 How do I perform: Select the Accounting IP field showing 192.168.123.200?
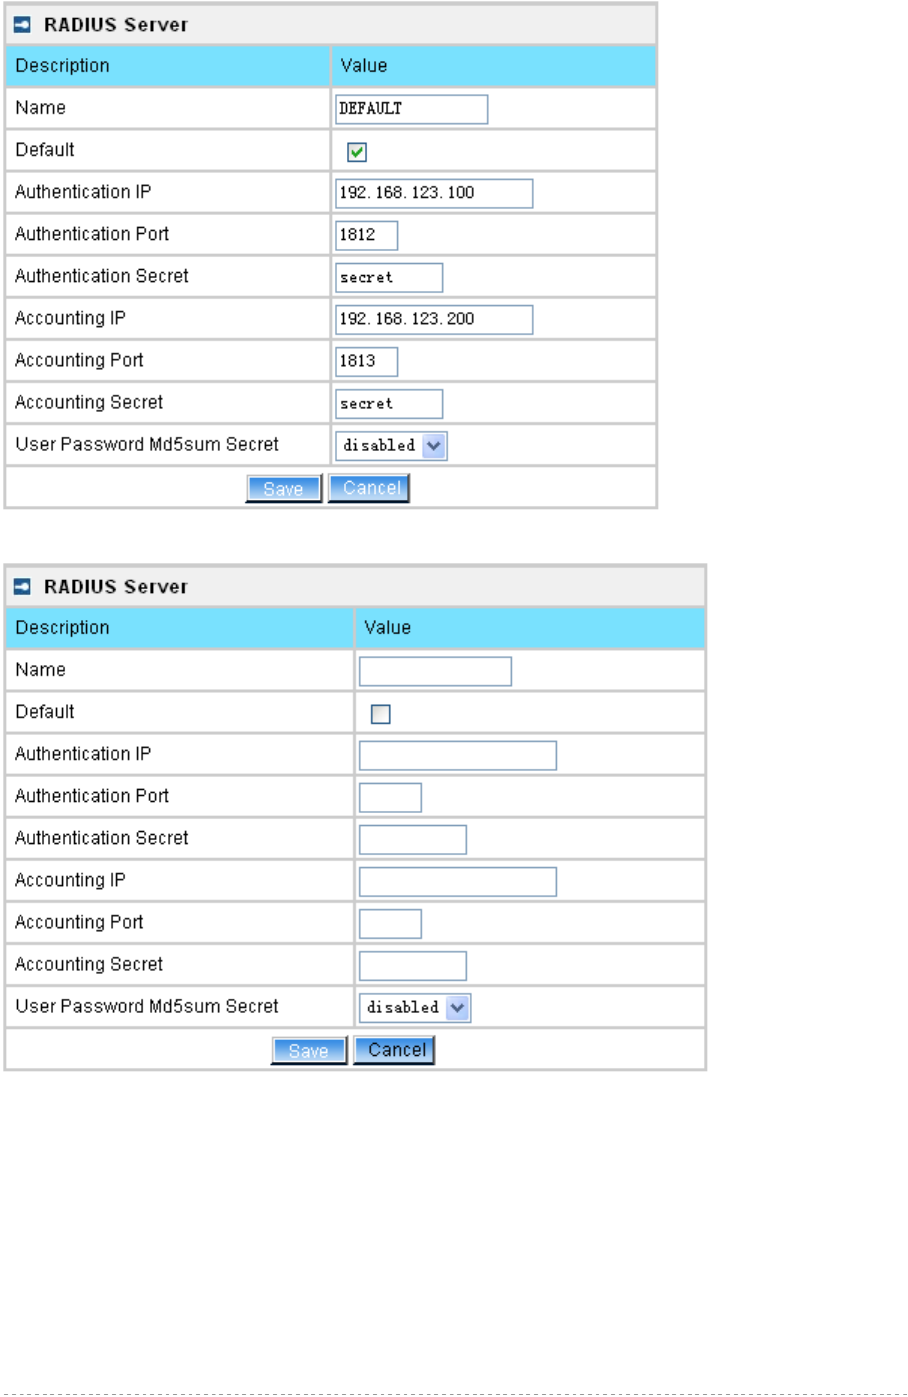click(x=433, y=319)
